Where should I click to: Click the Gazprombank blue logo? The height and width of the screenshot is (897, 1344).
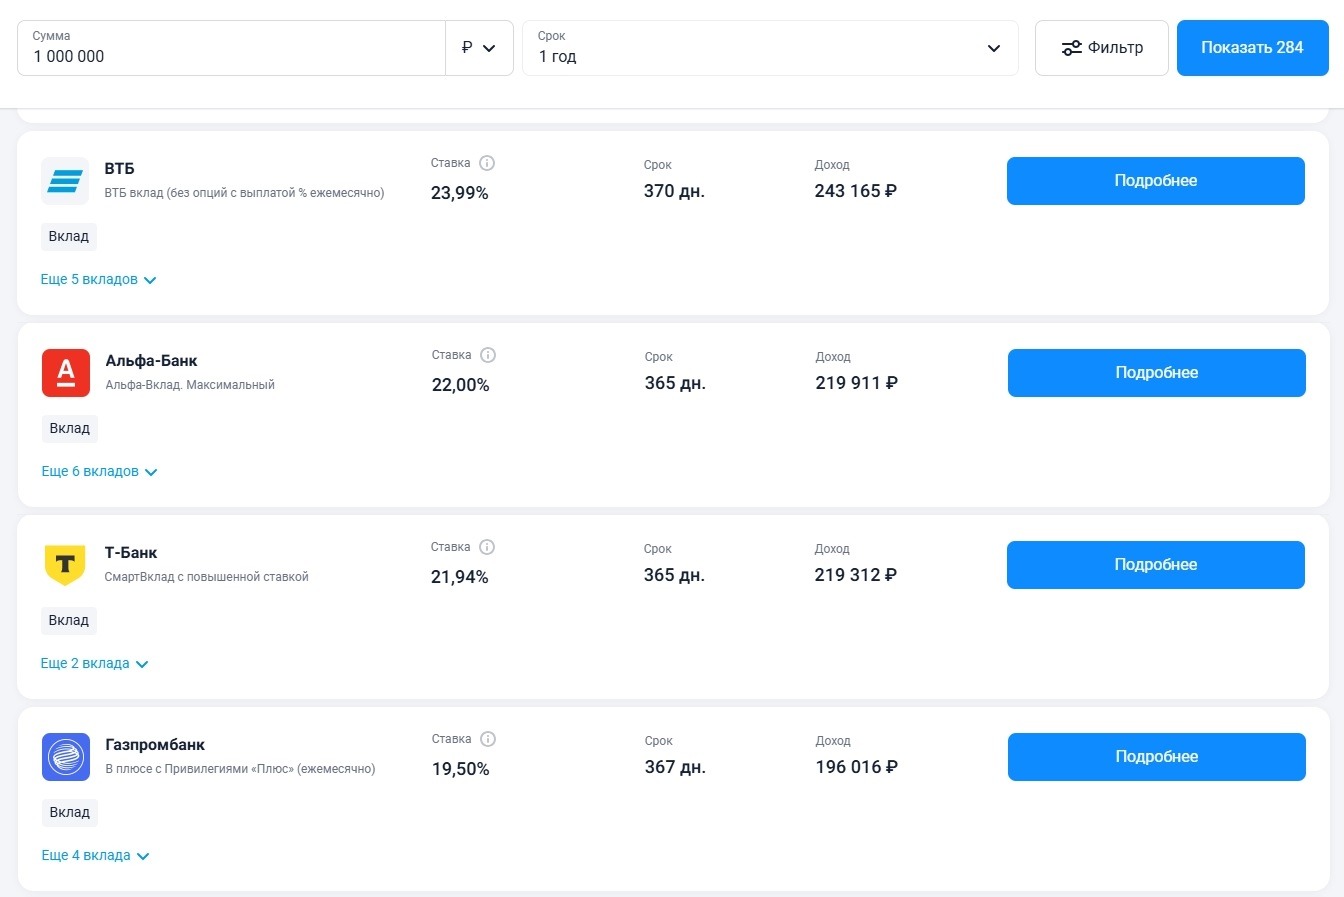[66, 757]
